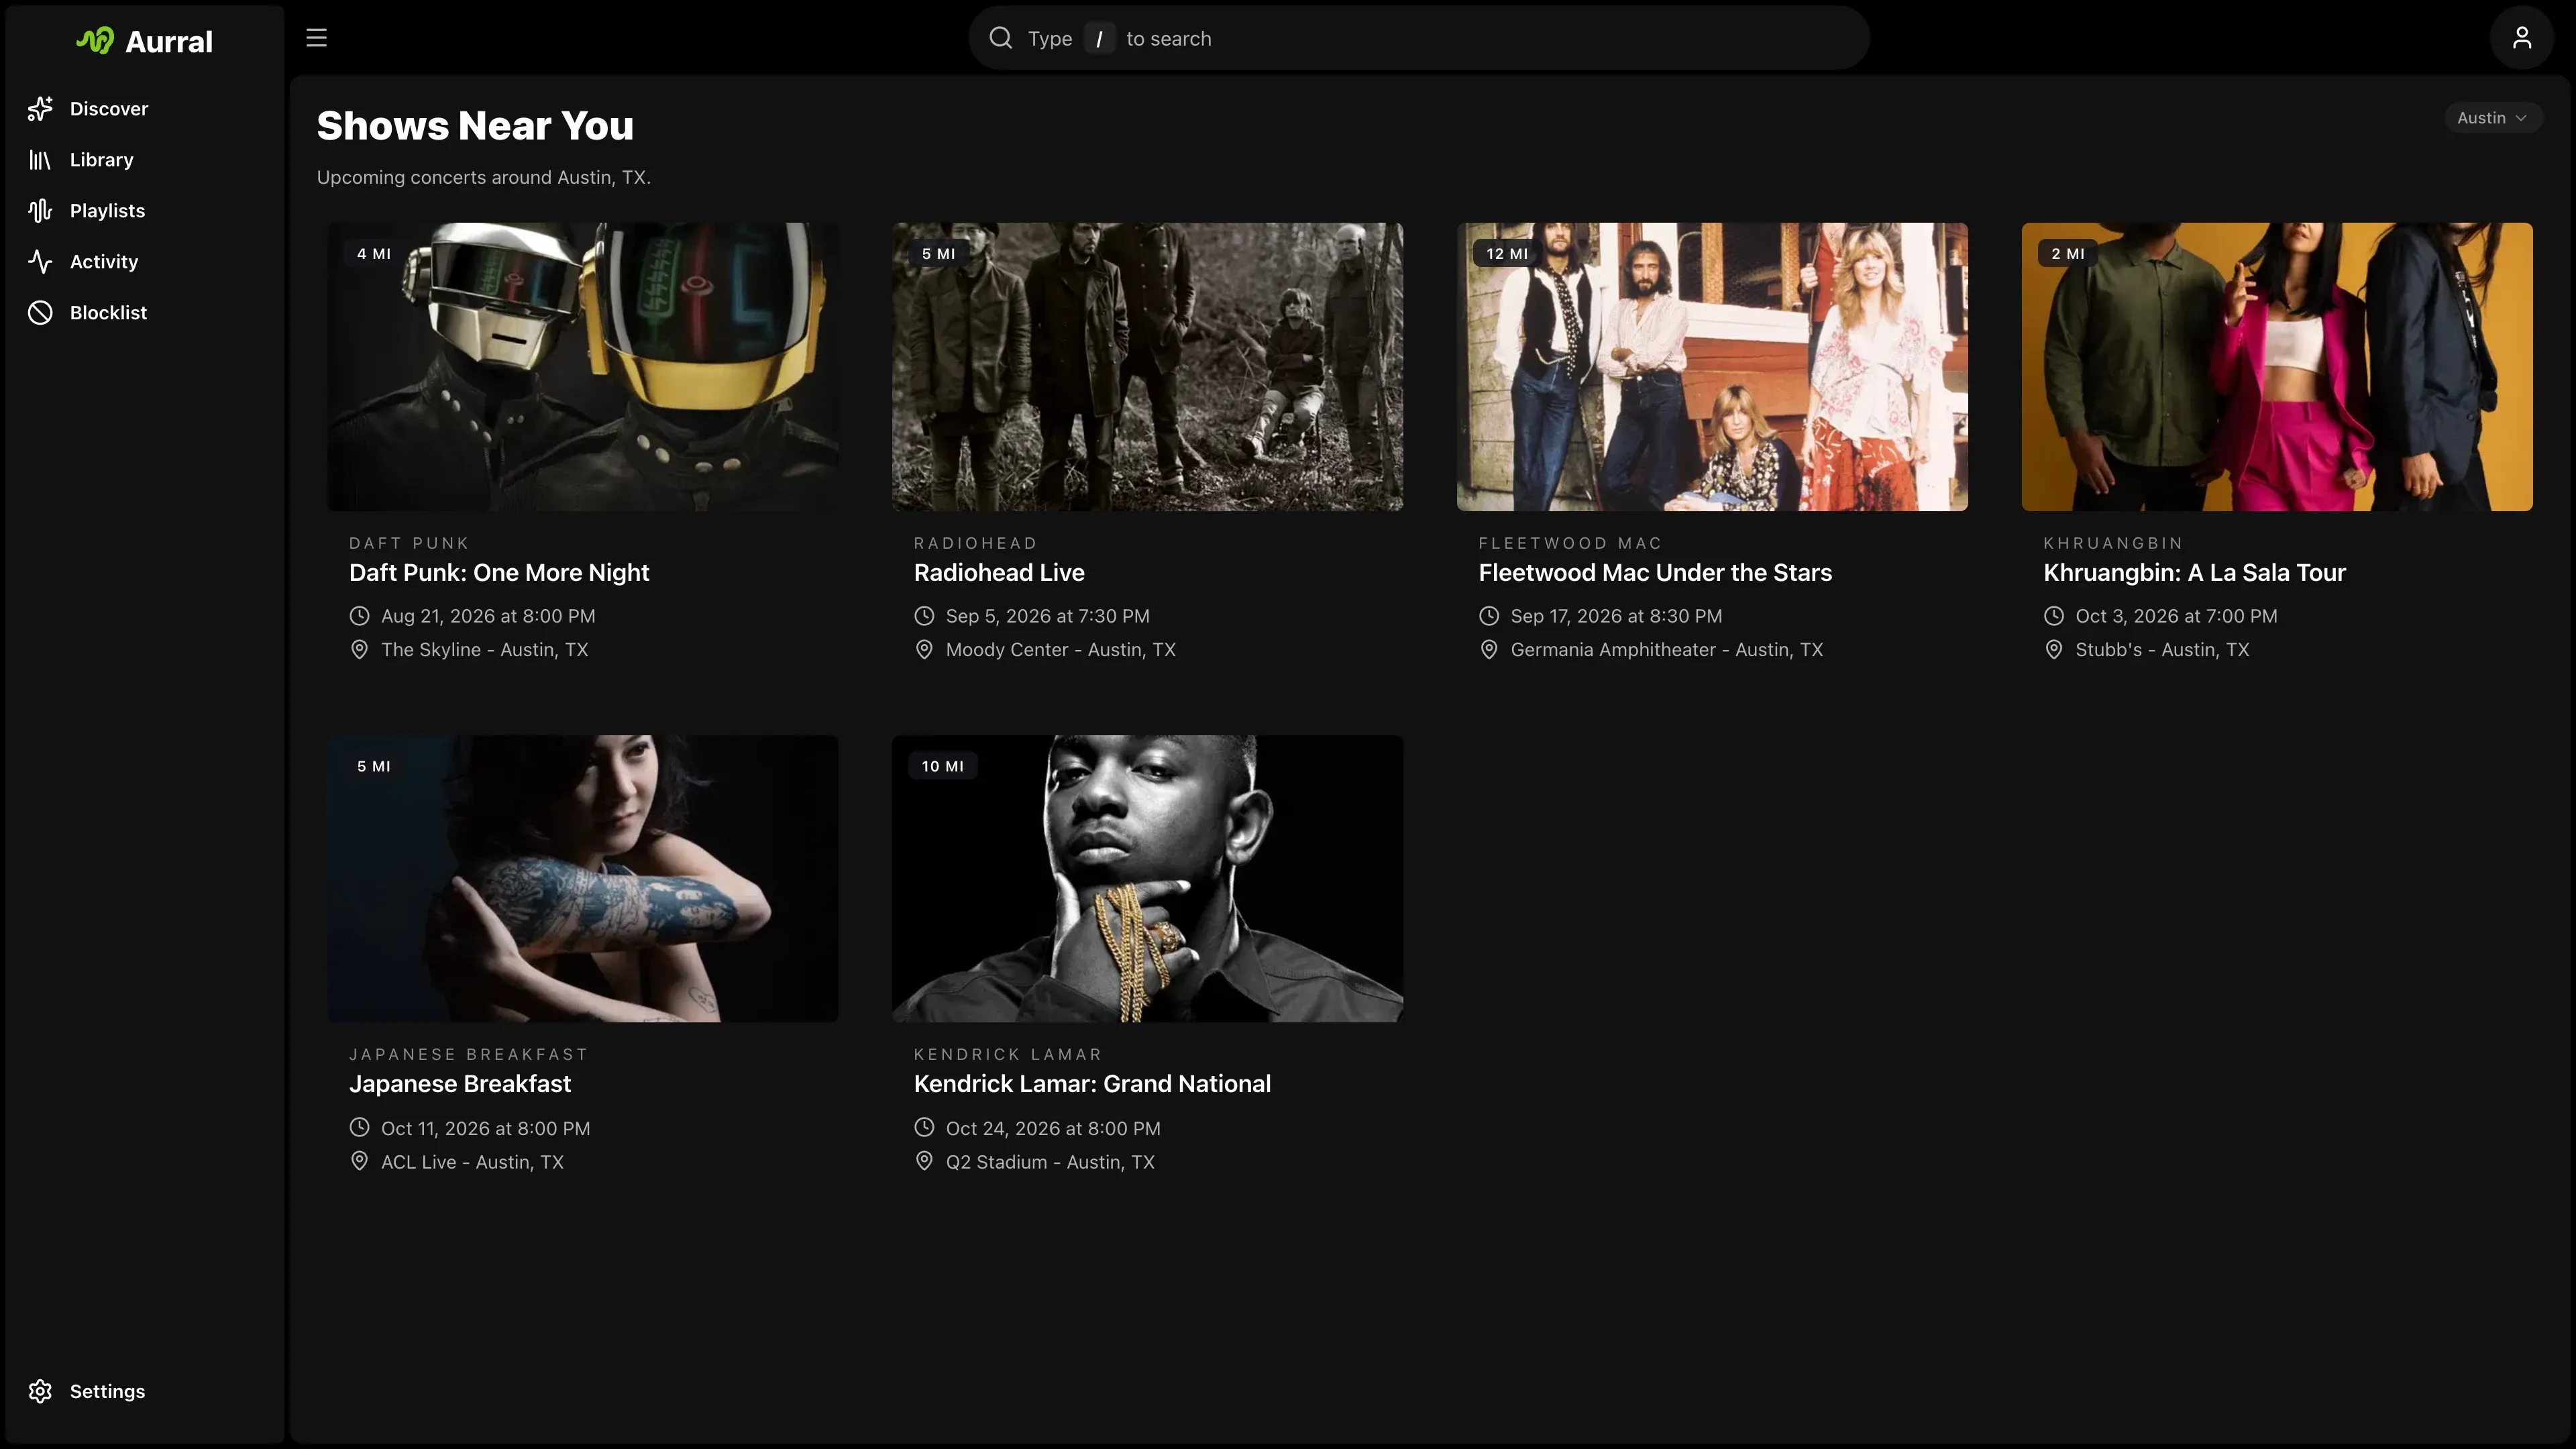This screenshot has width=2576, height=1449.
Task: Open Khruangbin: A La Sala Tour
Action: (2194, 573)
